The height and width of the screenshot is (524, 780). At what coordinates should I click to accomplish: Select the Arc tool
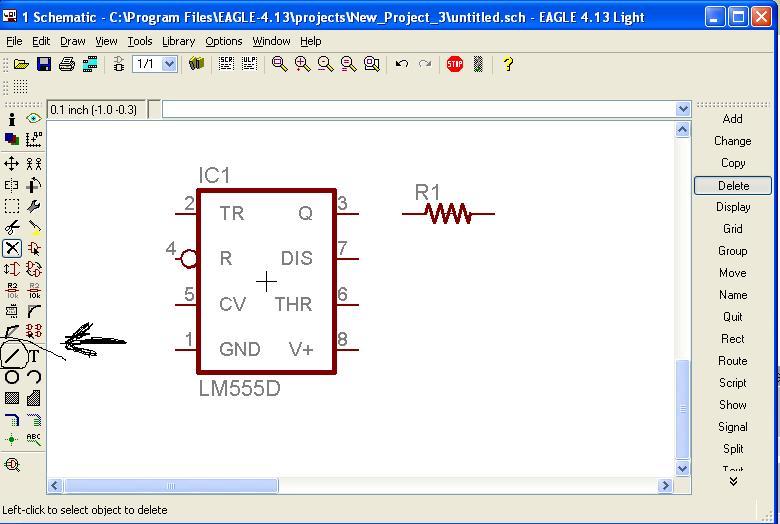click(x=34, y=377)
